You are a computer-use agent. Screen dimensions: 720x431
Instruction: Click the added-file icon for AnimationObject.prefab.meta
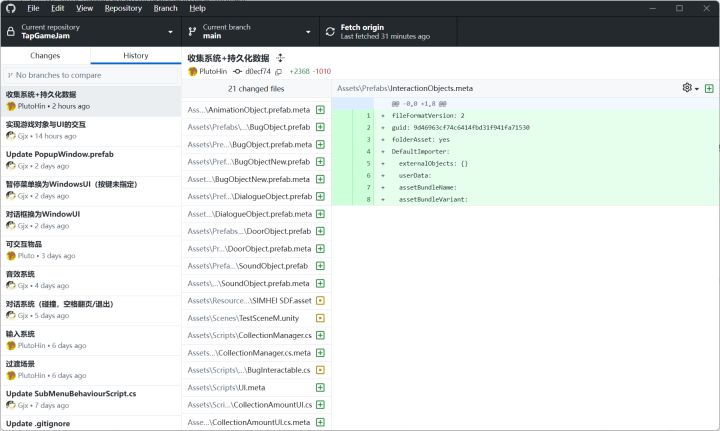coord(320,109)
